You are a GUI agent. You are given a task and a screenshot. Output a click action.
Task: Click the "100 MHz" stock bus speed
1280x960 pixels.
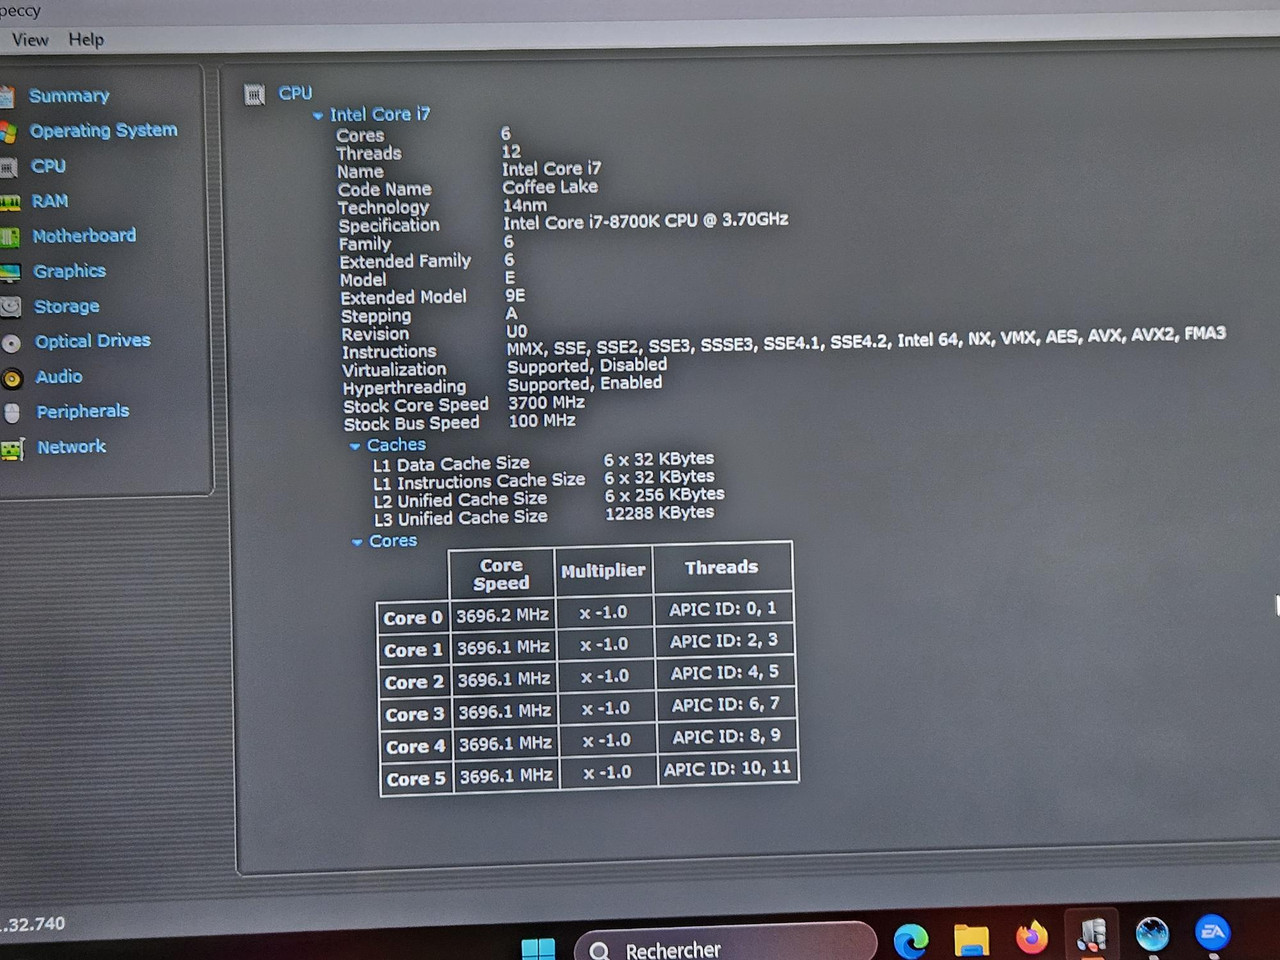(542, 421)
